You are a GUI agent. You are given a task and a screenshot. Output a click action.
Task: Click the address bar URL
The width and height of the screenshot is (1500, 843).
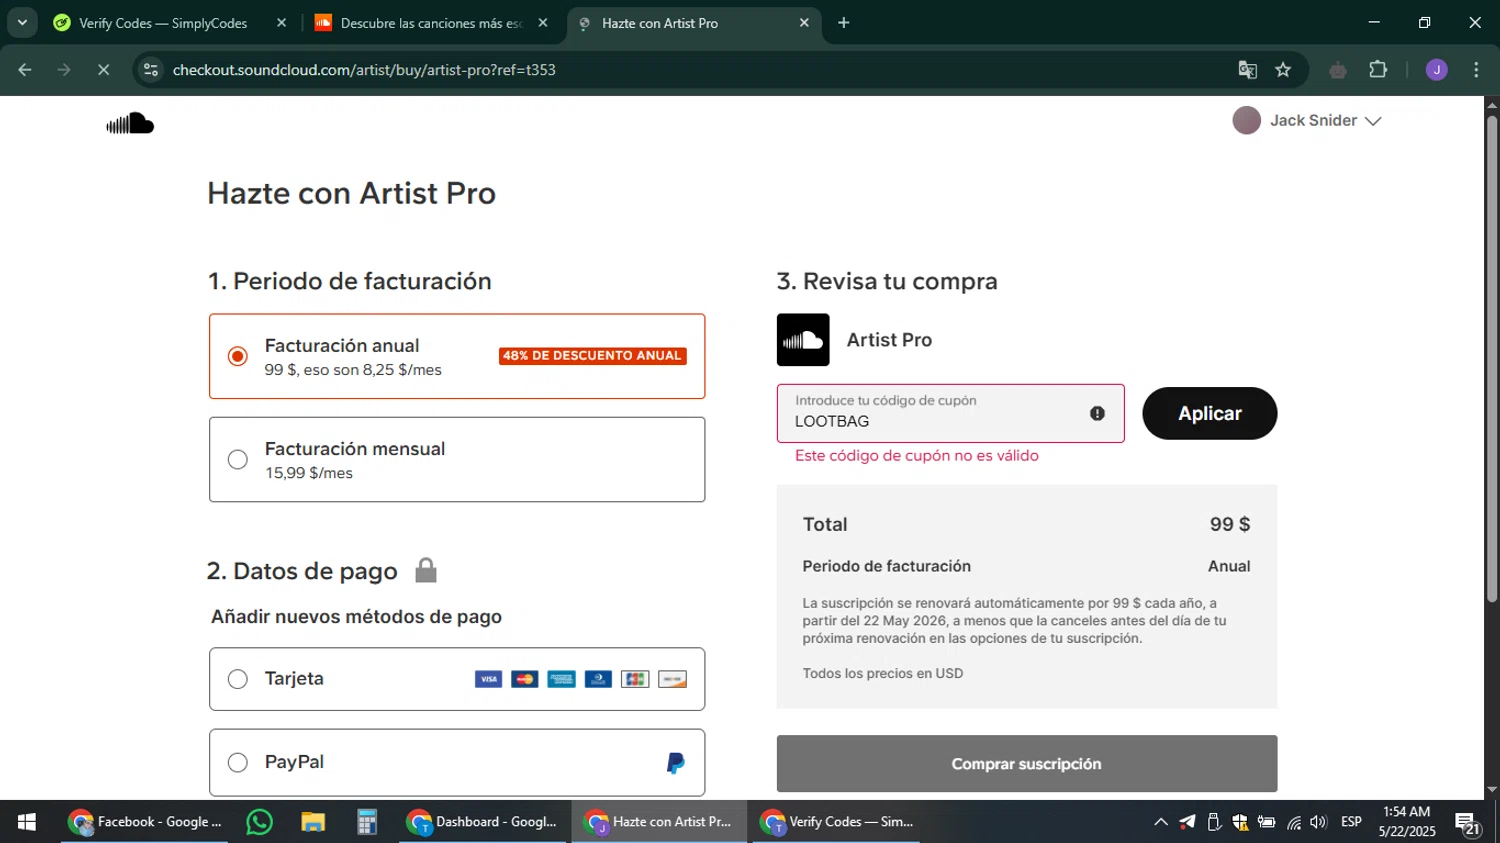[364, 70]
